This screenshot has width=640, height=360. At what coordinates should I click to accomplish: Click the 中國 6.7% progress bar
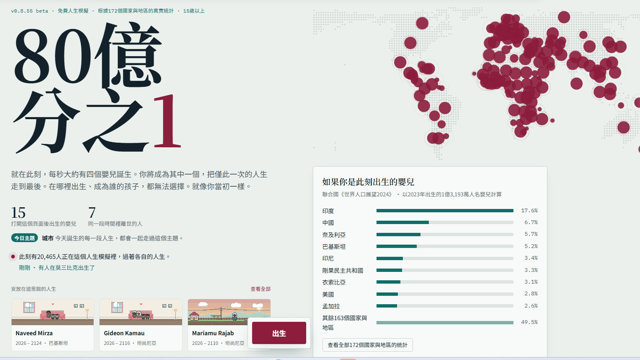[x=445, y=222]
